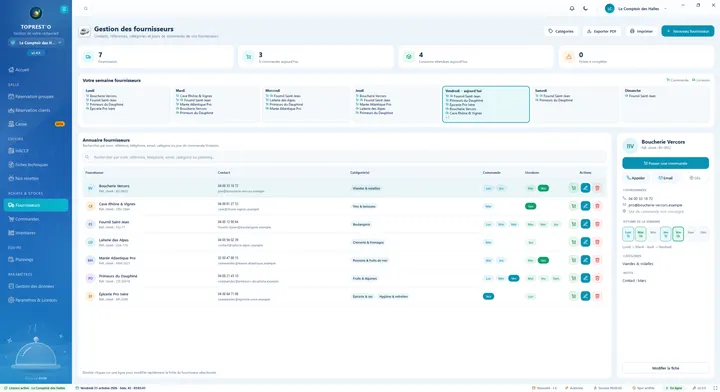Expand the Le Comptoir des Halles account menu

(636, 9)
